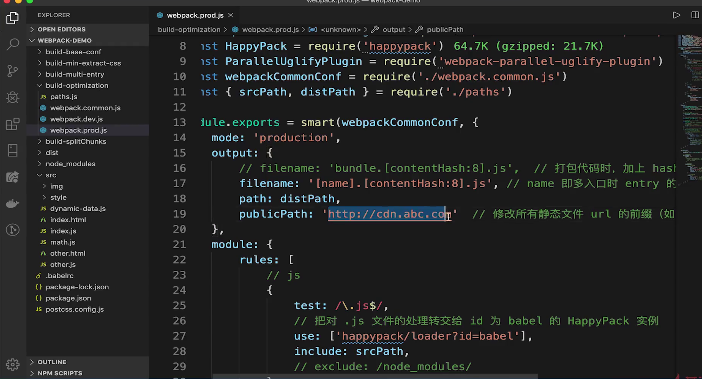Close the webpack.prod.js tab
702x379 pixels.
[x=231, y=15]
